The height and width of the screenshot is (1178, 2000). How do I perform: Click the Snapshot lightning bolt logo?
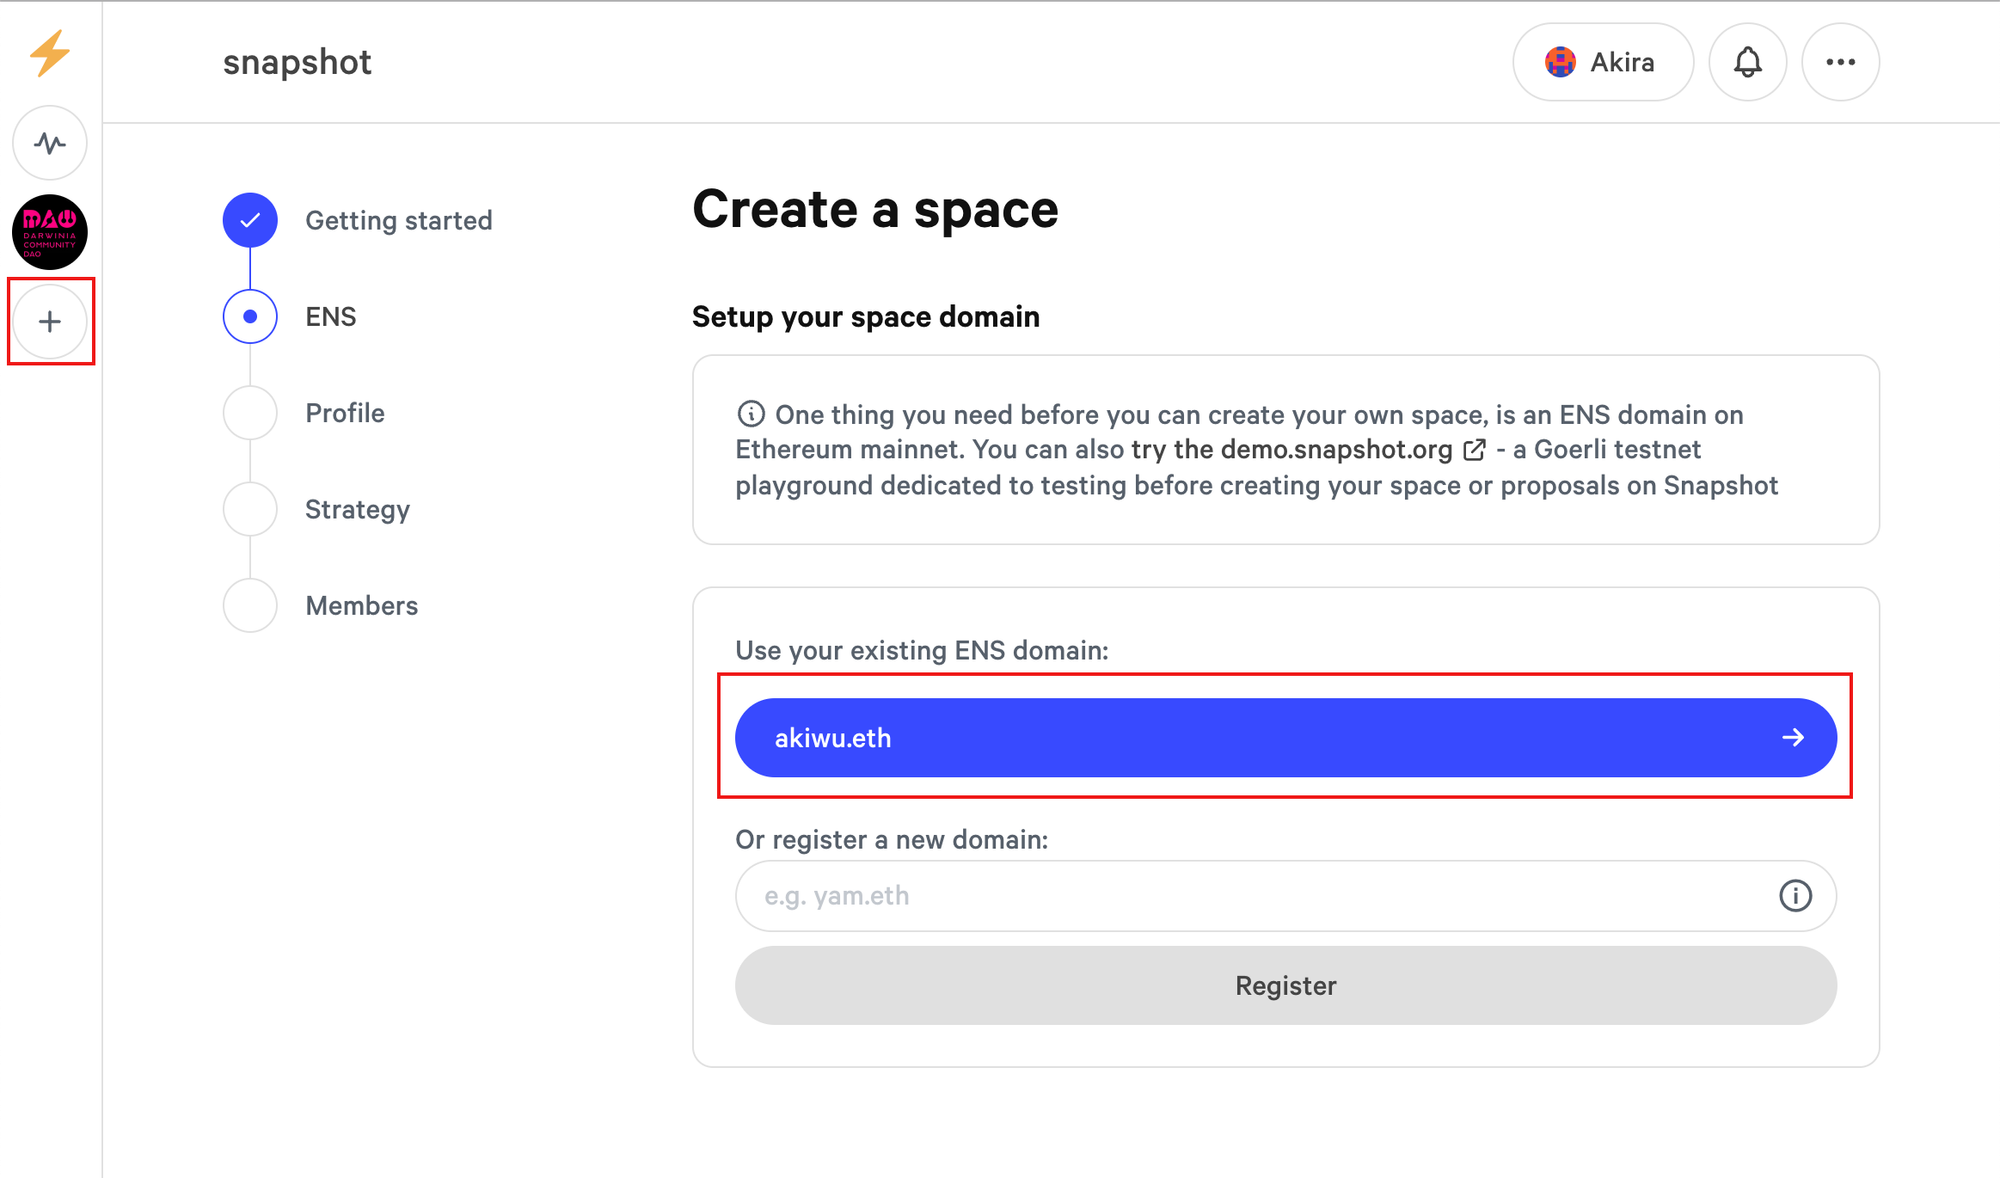pos(50,53)
